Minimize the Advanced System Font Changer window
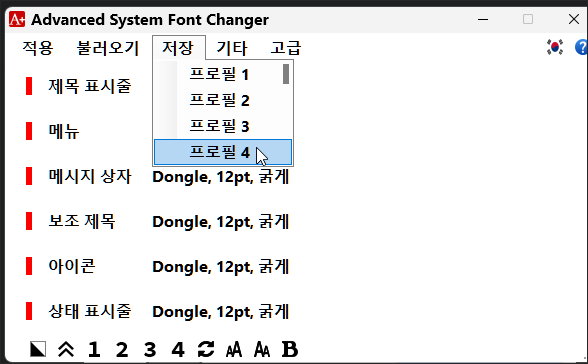The width and height of the screenshot is (588, 364). 483,19
